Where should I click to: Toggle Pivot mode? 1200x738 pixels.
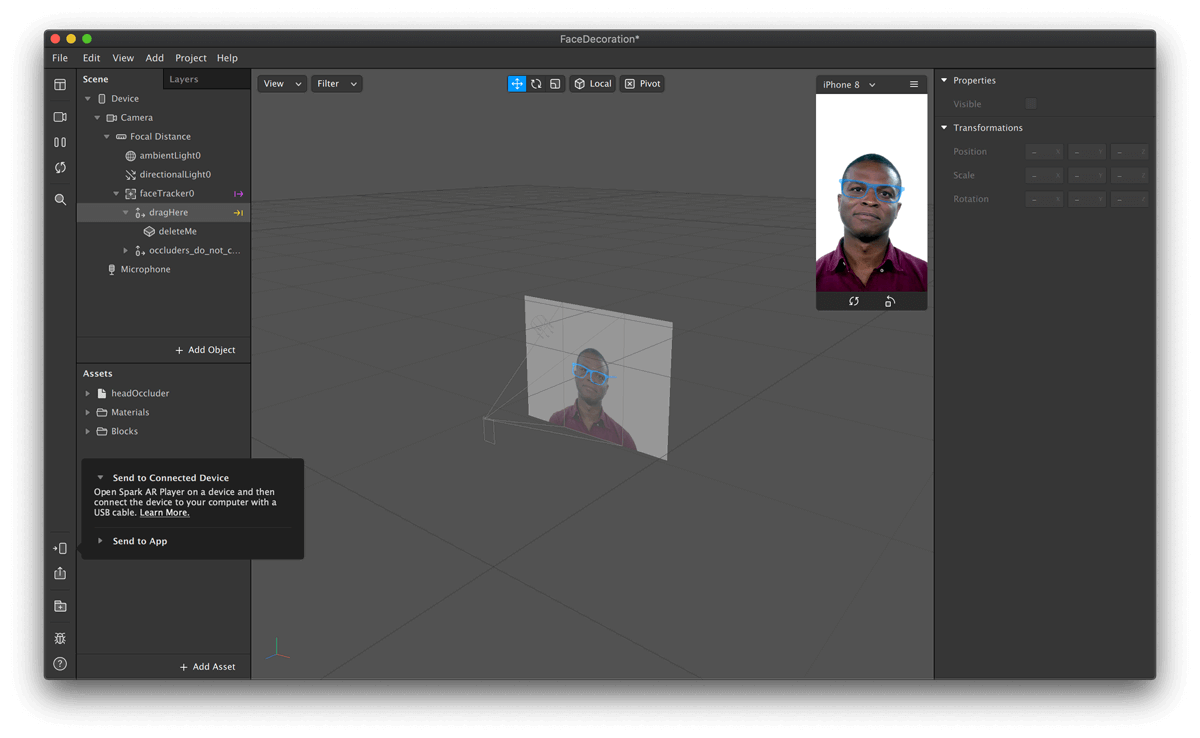coord(643,84)
